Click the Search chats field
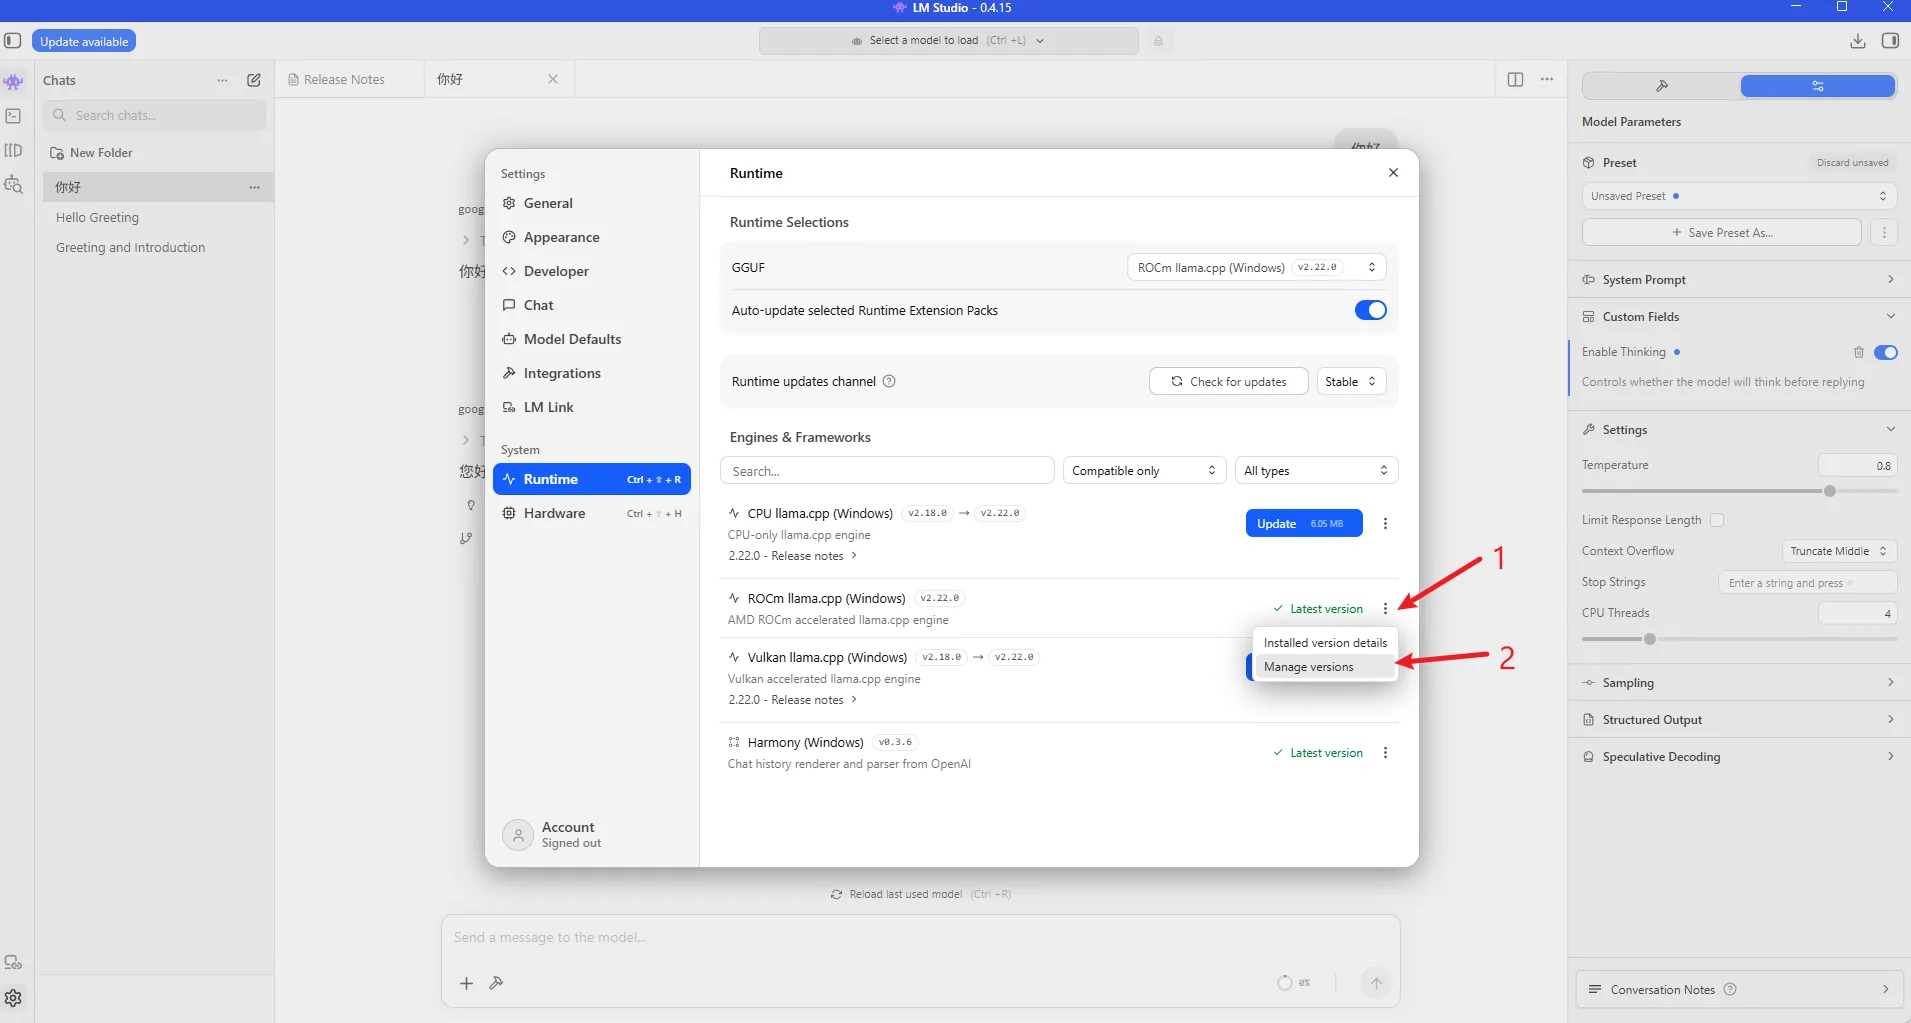 [155, 115]
